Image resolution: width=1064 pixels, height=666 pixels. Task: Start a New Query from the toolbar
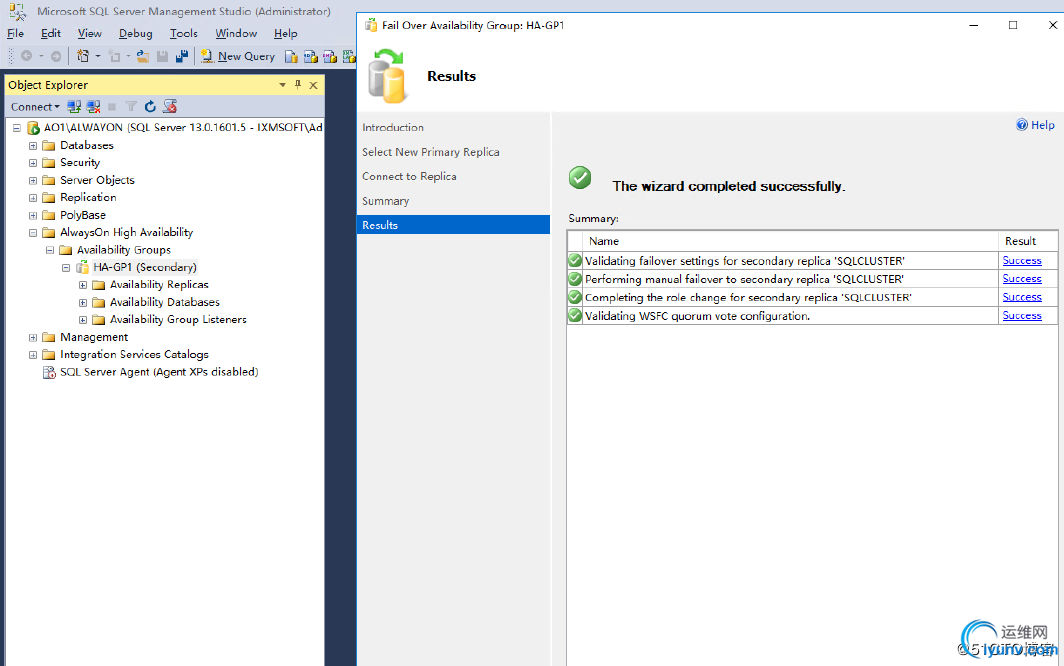click(x=238, y=56)
